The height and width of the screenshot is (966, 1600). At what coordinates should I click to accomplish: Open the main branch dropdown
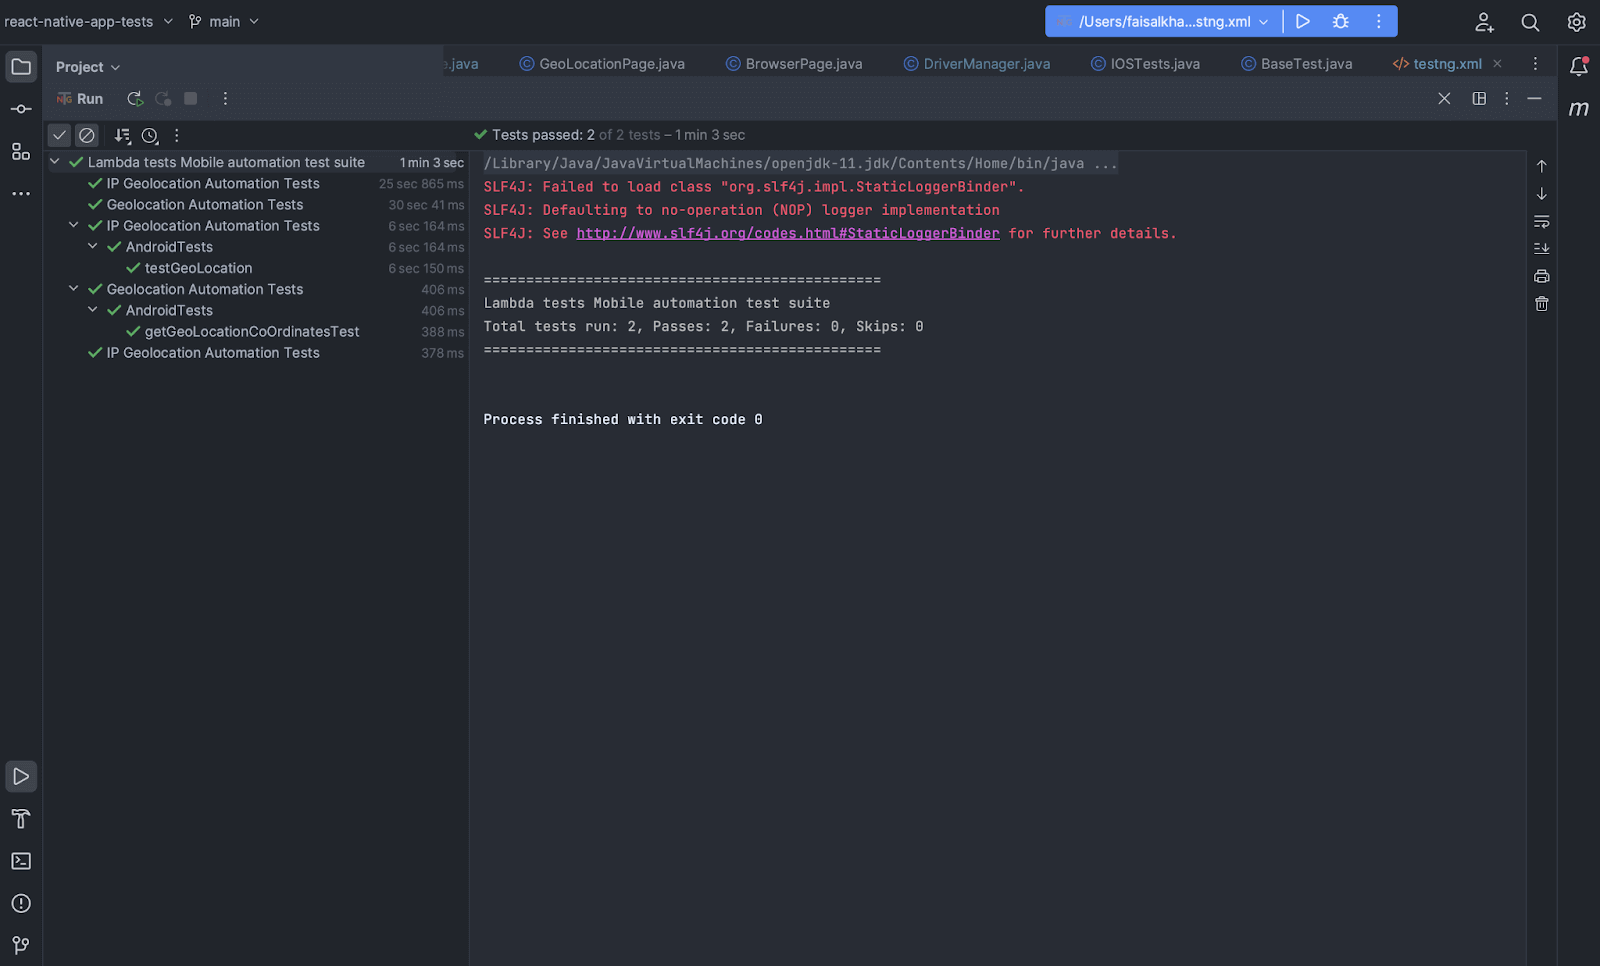[224, 20]
